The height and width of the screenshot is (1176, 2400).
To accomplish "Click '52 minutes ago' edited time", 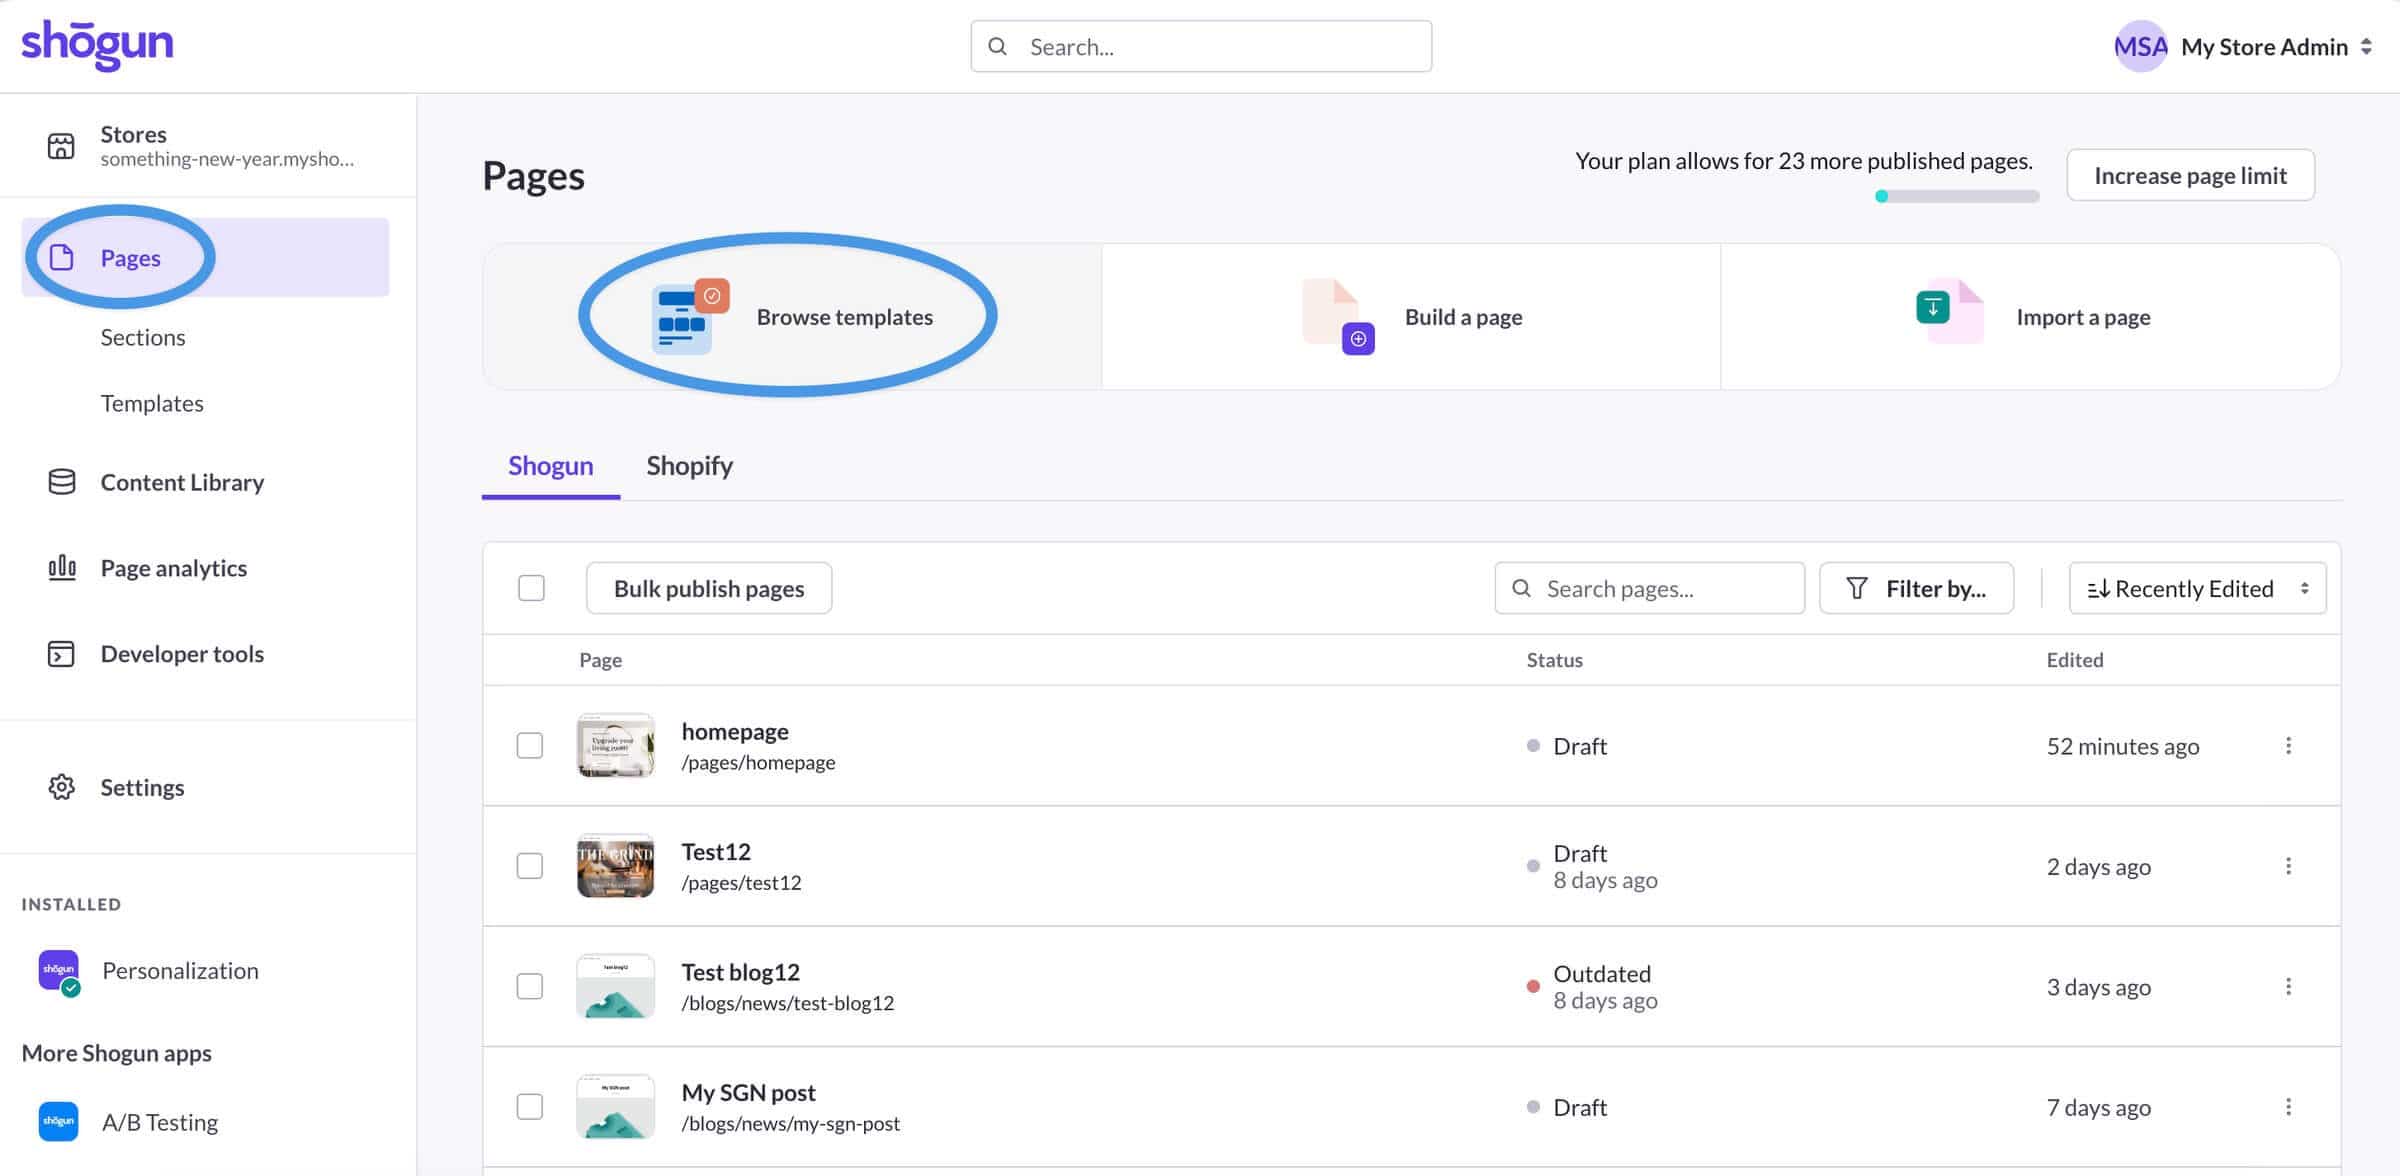I will click(2123, 746).
